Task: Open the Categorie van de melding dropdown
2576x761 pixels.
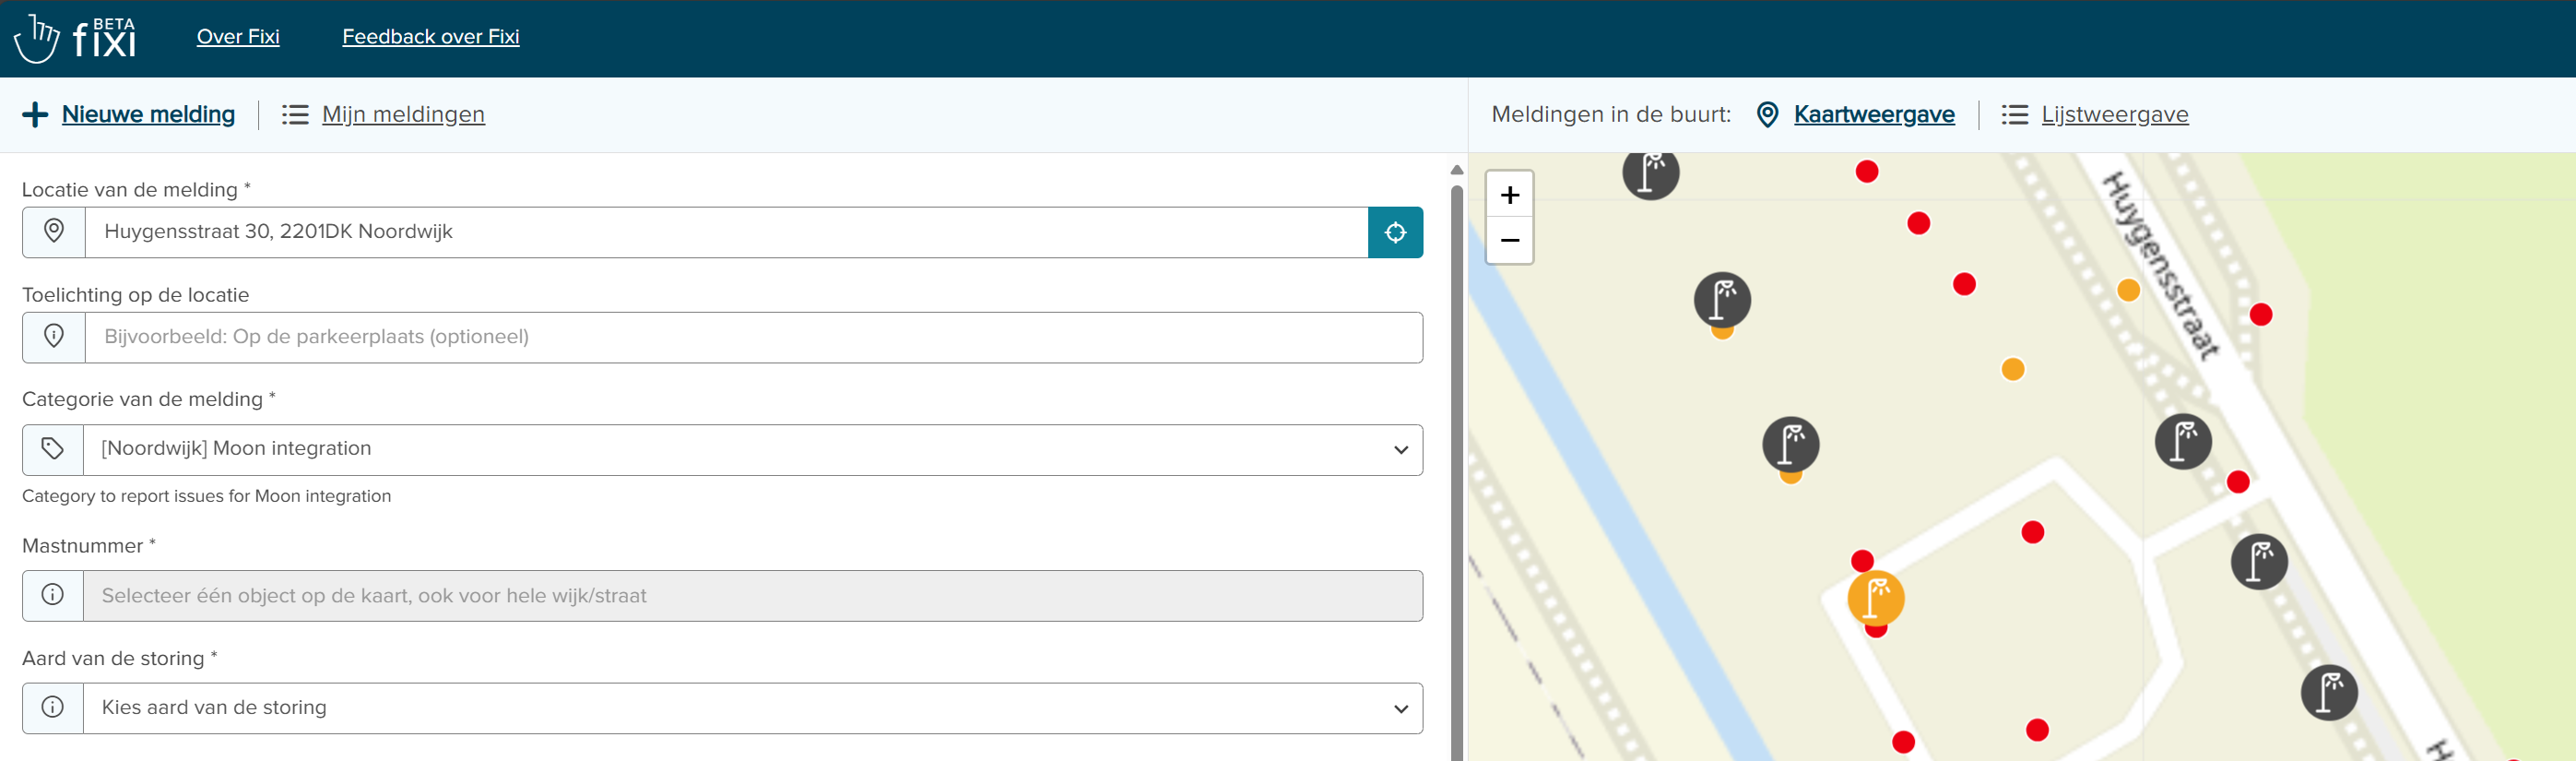Action: click(x=750, y=449)
